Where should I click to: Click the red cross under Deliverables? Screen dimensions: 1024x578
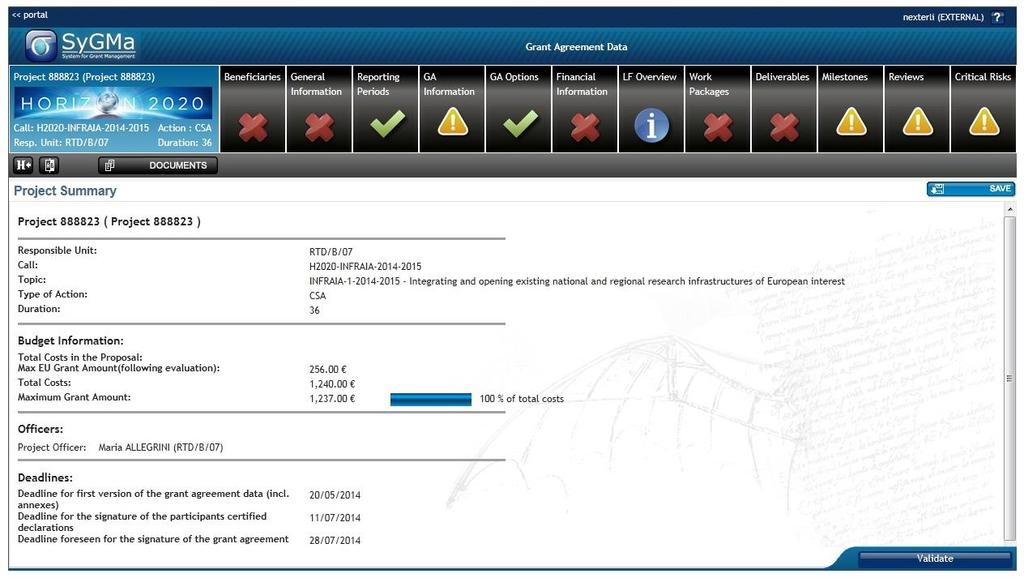pyautogui.click(x=784, y=127)
